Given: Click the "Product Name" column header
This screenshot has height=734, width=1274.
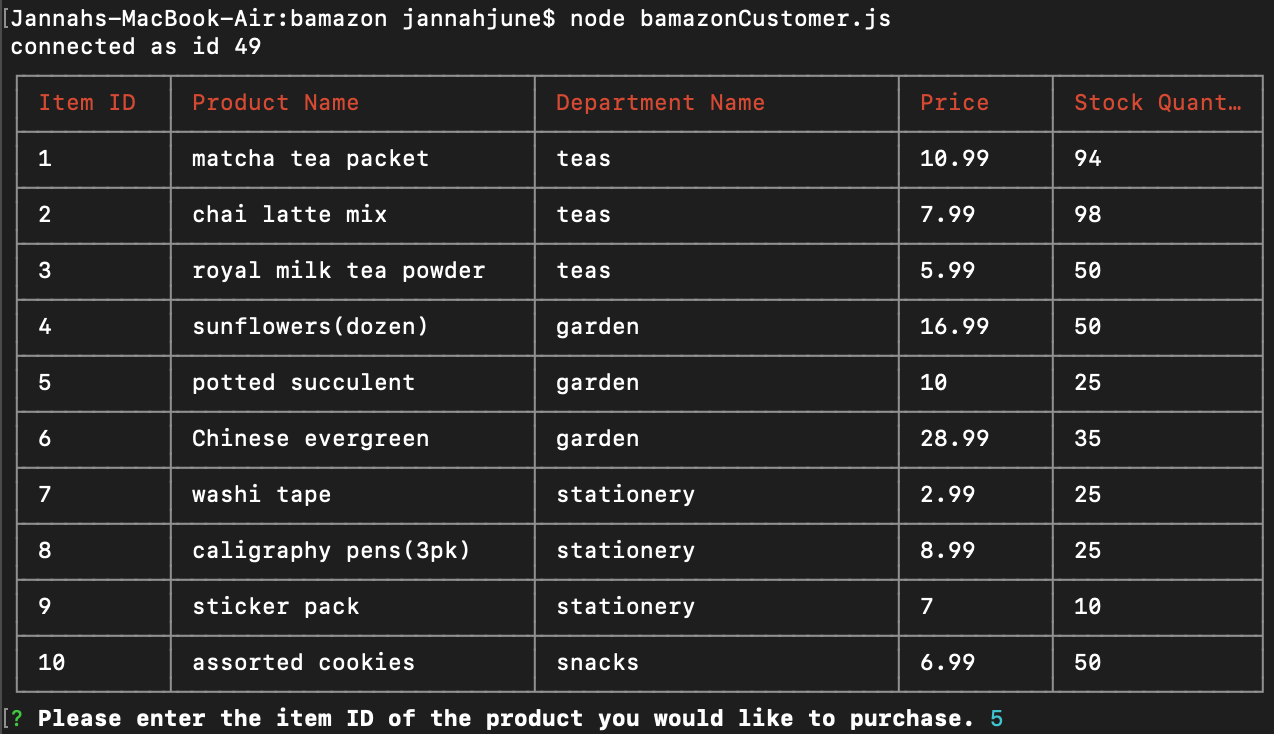Looking at the screenshot, I should pos(275,103).
